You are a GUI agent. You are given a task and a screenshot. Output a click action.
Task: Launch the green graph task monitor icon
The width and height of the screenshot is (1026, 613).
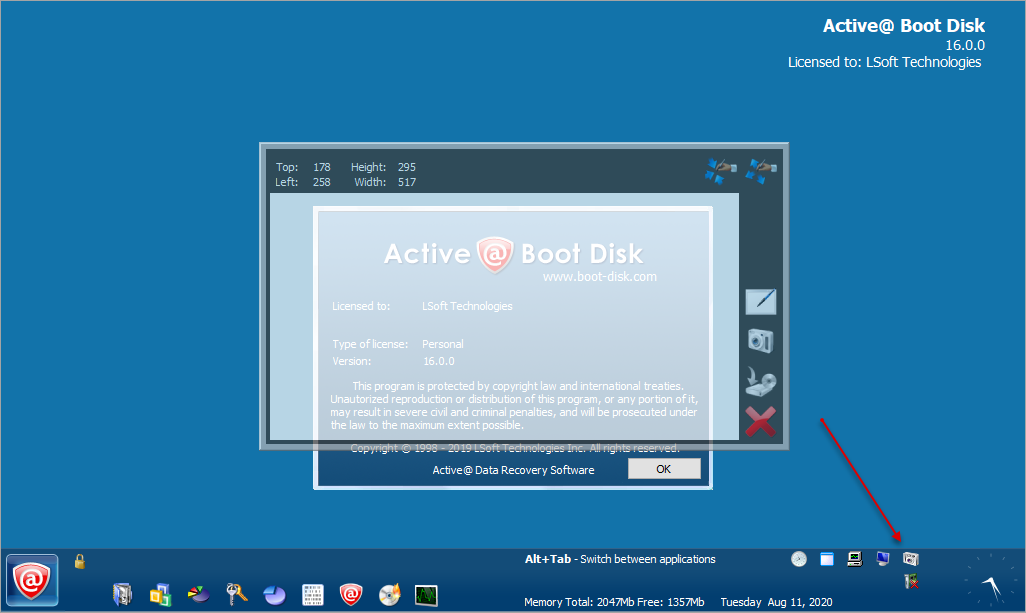(426, 595)
